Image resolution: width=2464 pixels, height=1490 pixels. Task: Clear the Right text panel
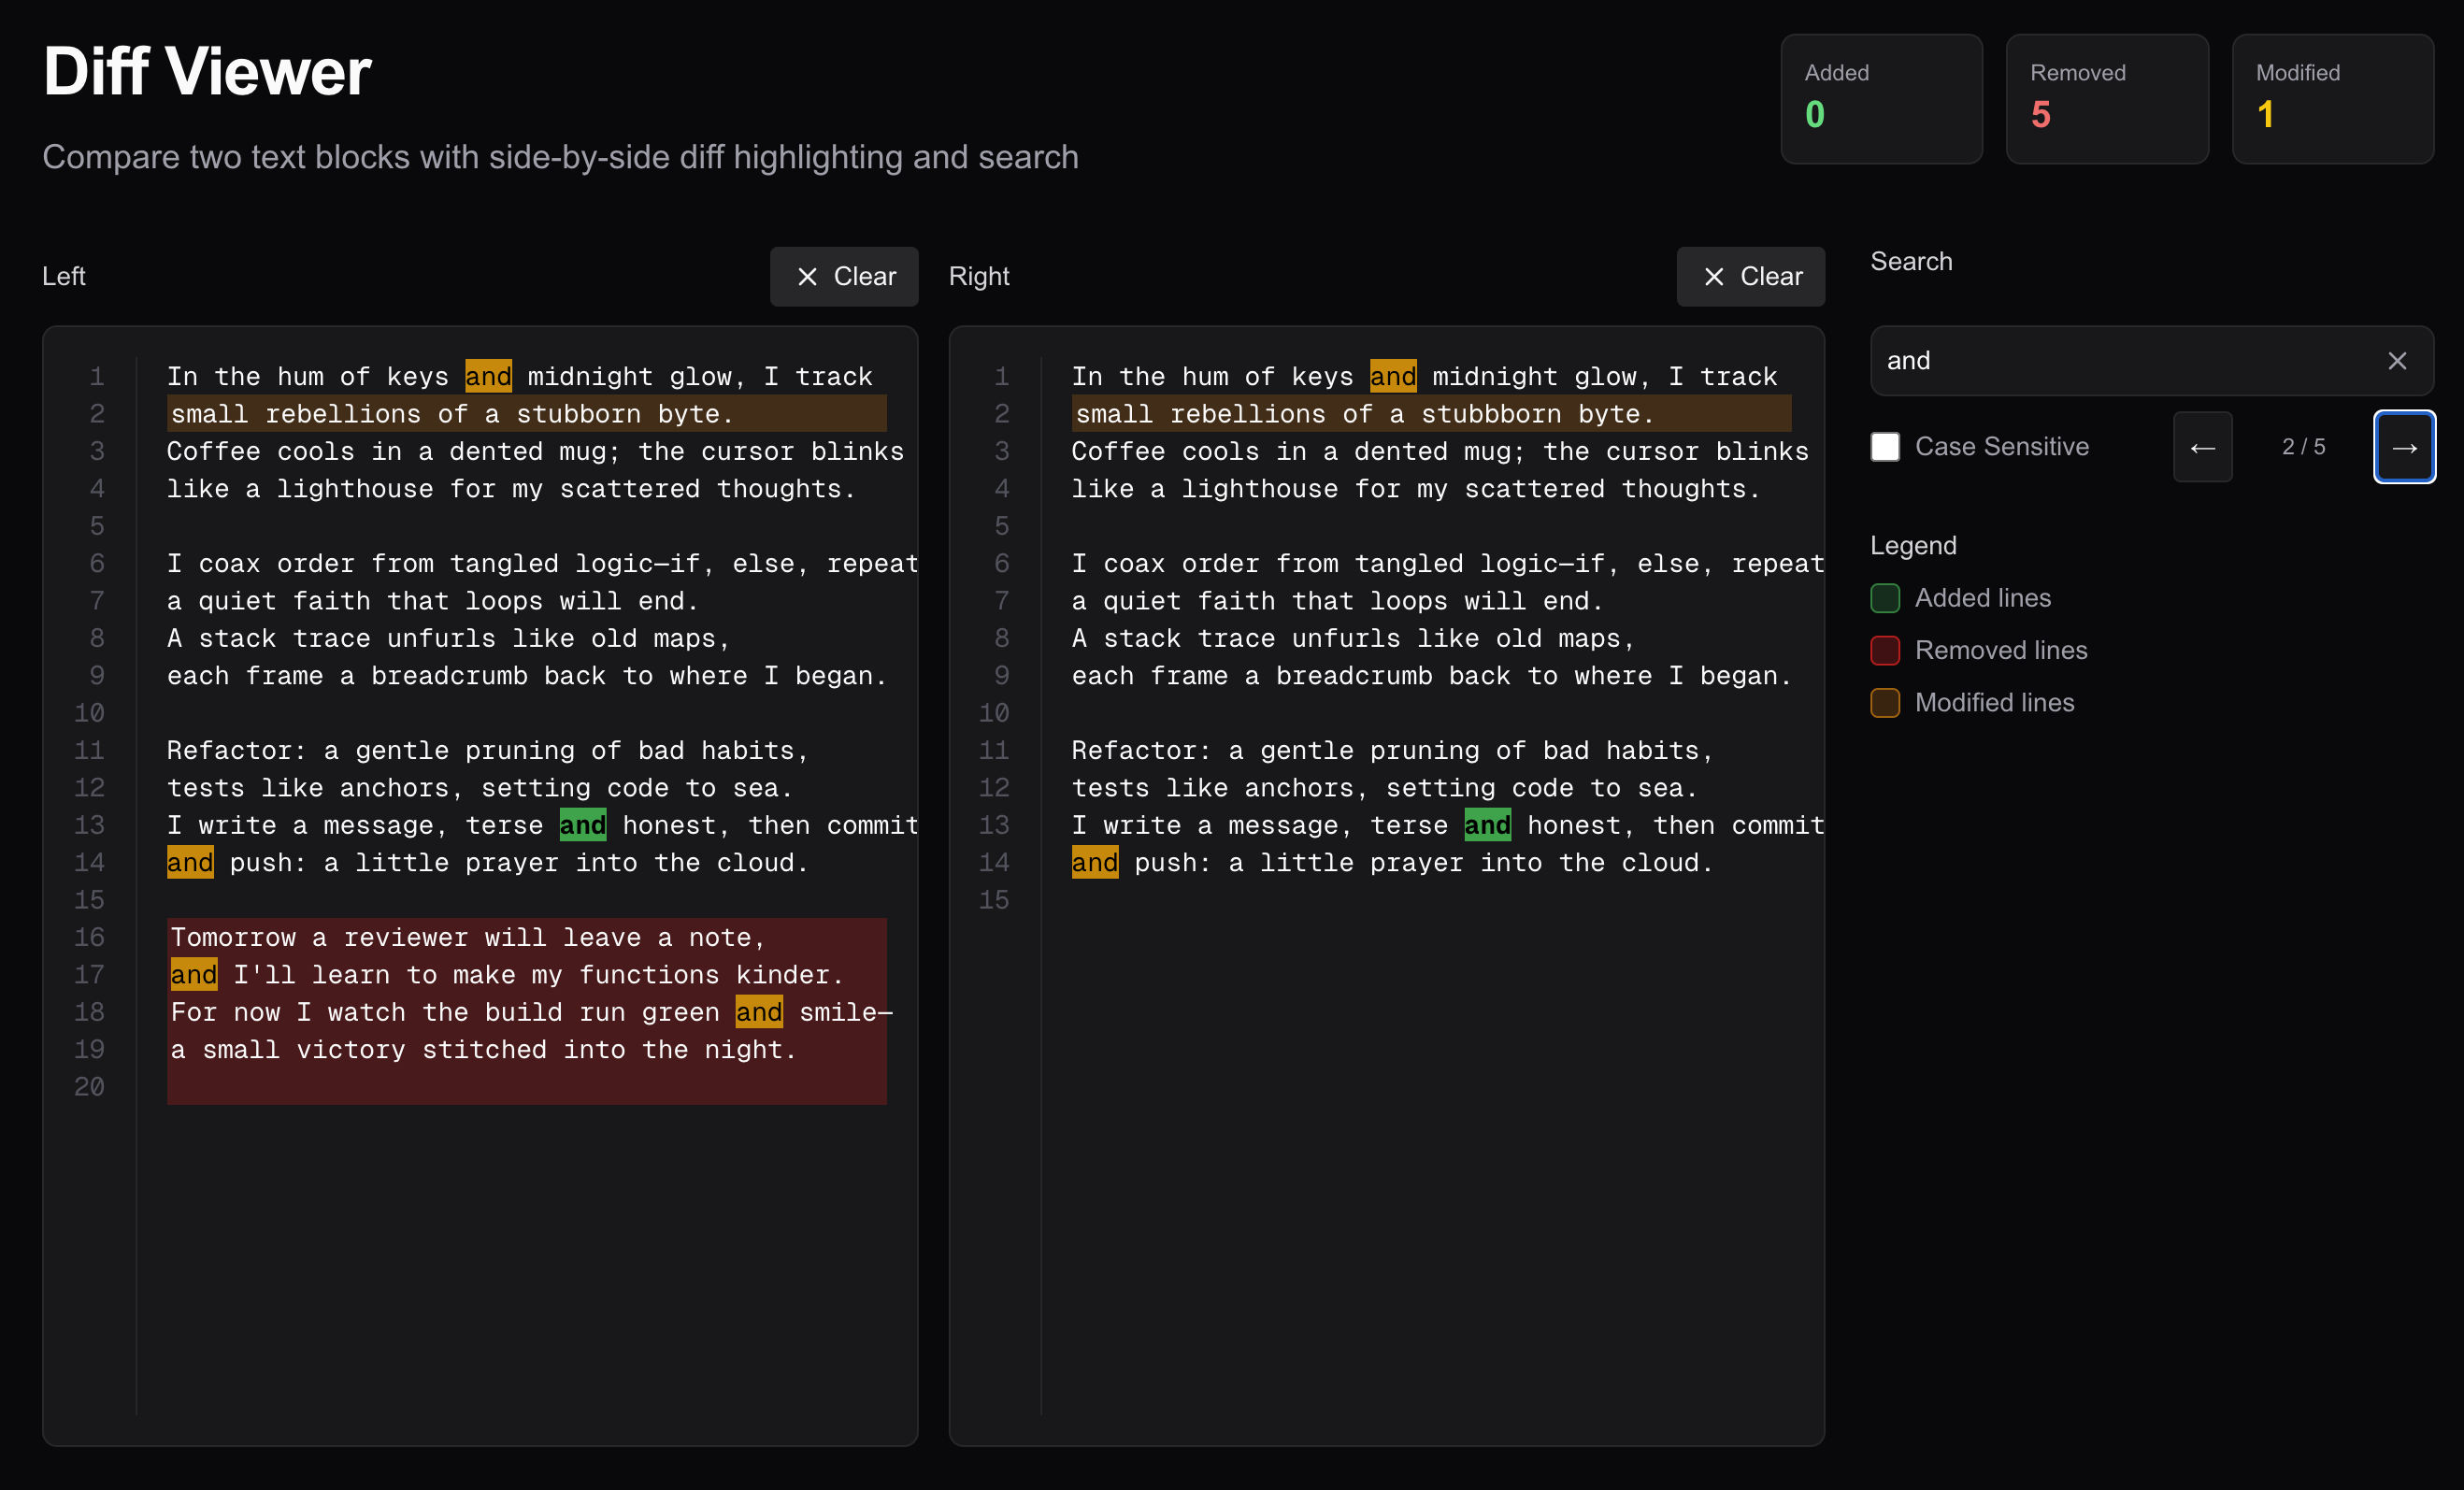1751,276
